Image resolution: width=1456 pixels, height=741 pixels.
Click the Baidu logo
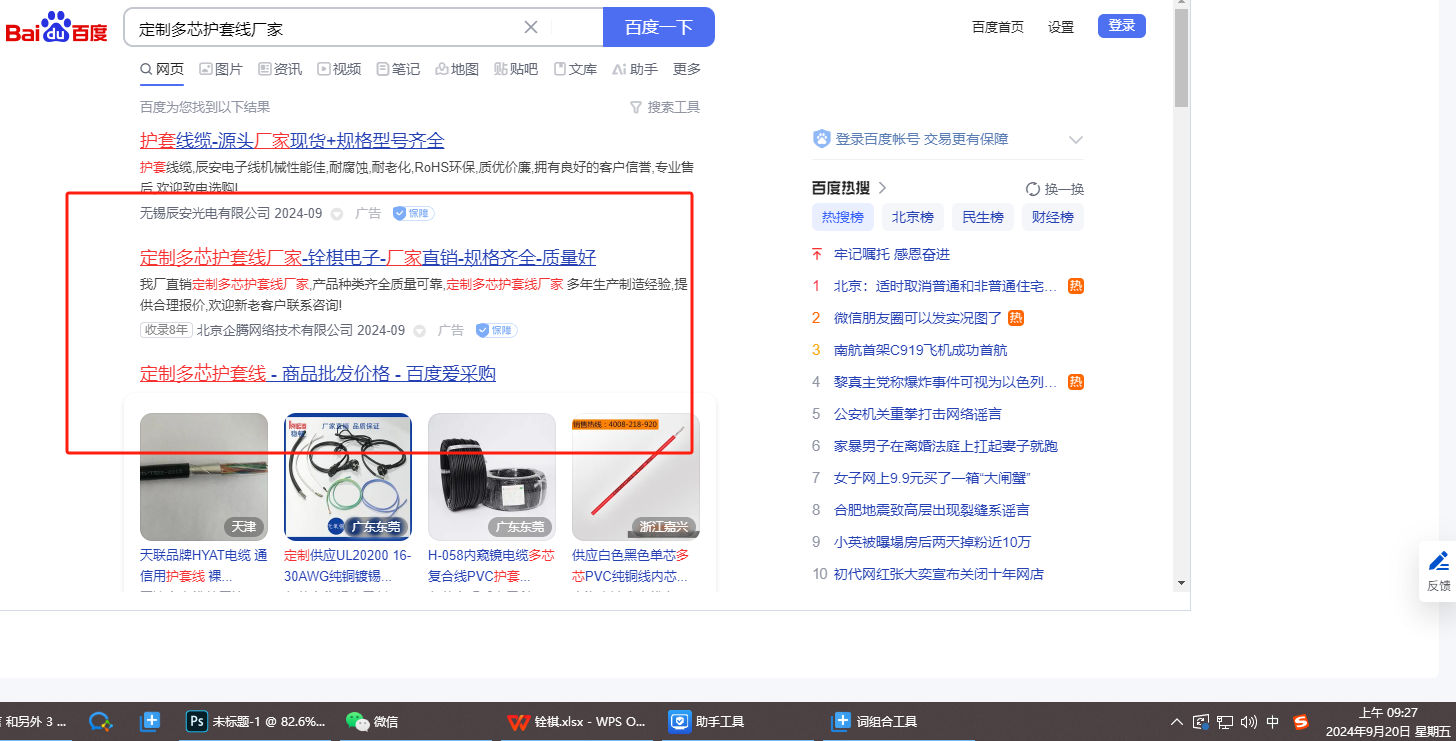coord(56,28)
